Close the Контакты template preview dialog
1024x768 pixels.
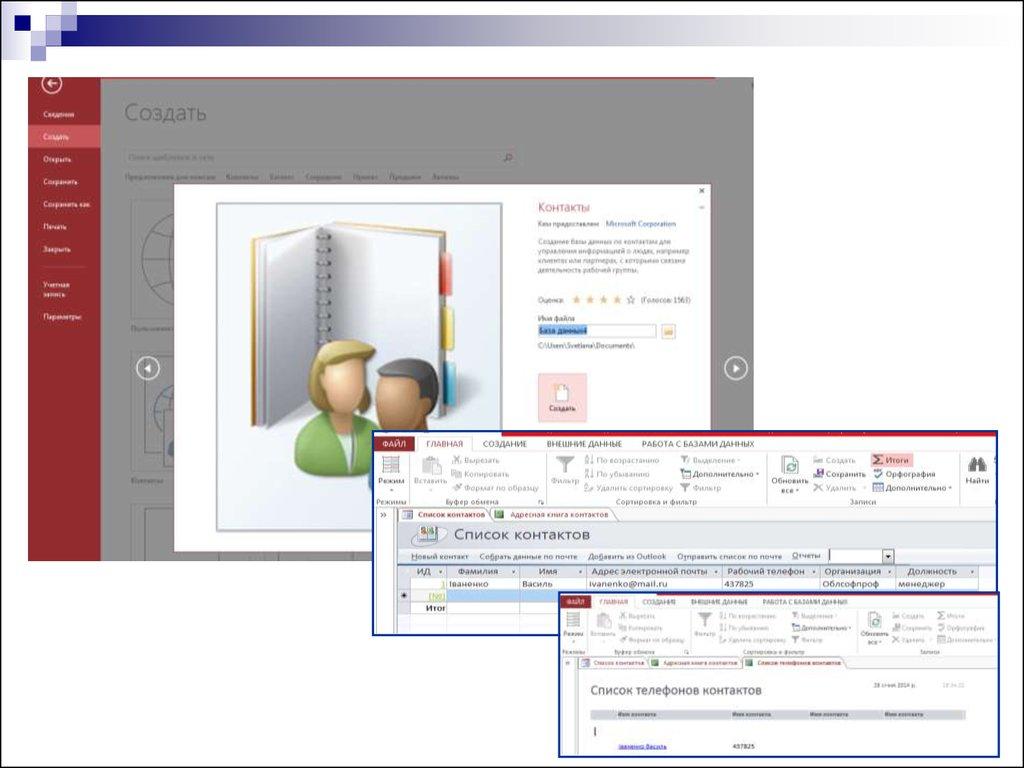pyautogui.click(x=702, y=189)
